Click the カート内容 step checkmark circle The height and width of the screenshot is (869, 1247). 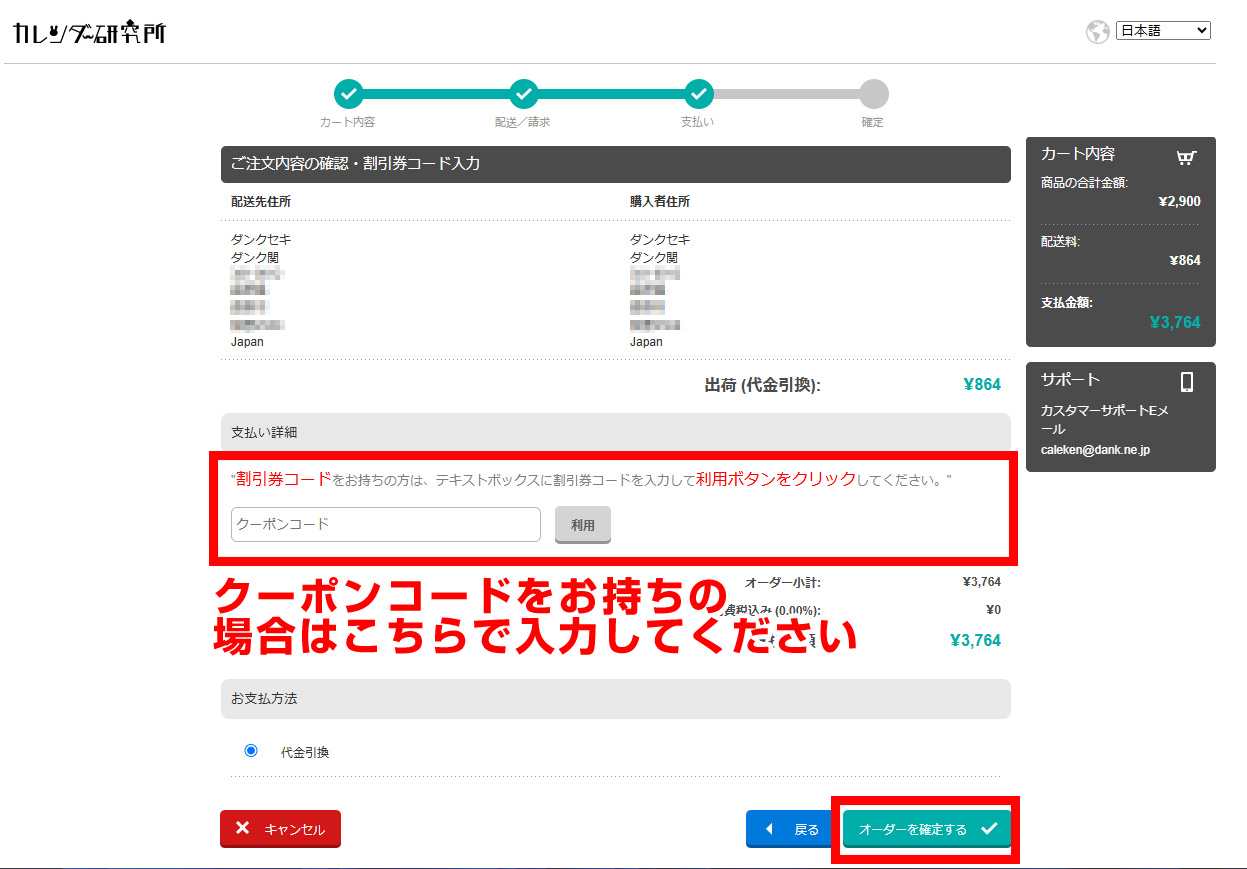(348, 94)
